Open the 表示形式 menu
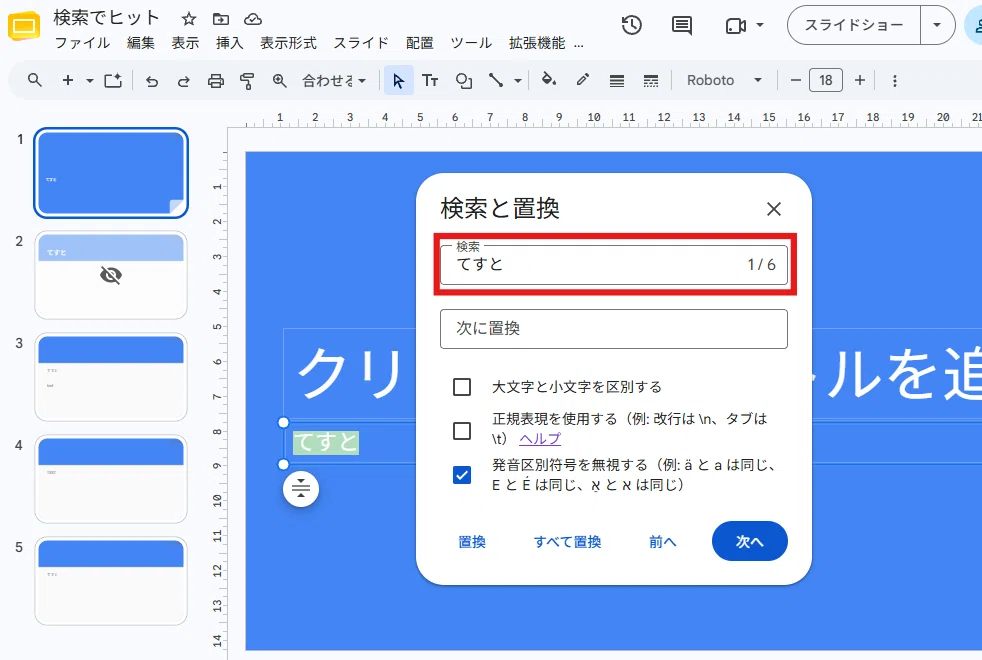Screen dimensions: 982x660 pyautogui.click(x=289, y=43)
